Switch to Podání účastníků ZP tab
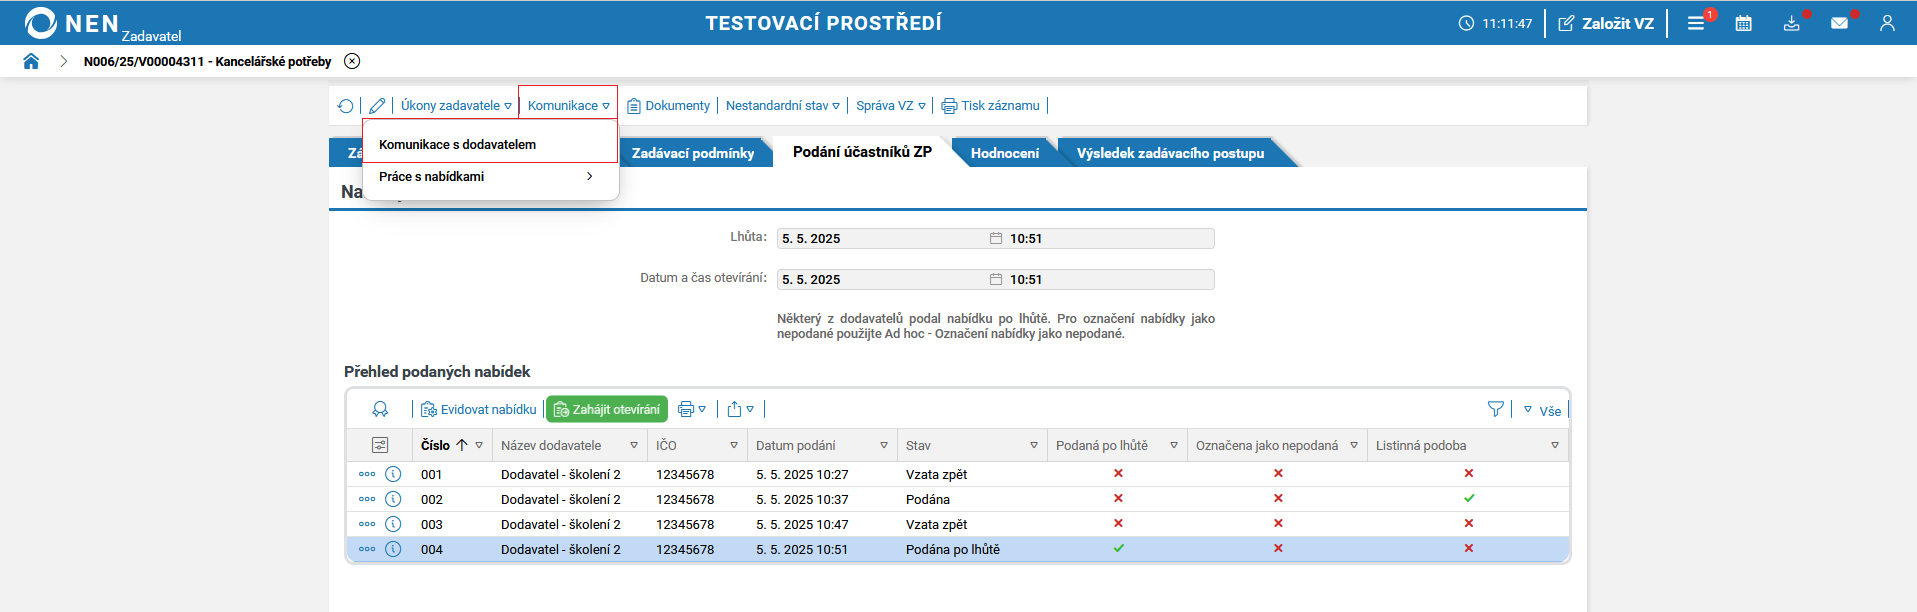 click(862, 152)
